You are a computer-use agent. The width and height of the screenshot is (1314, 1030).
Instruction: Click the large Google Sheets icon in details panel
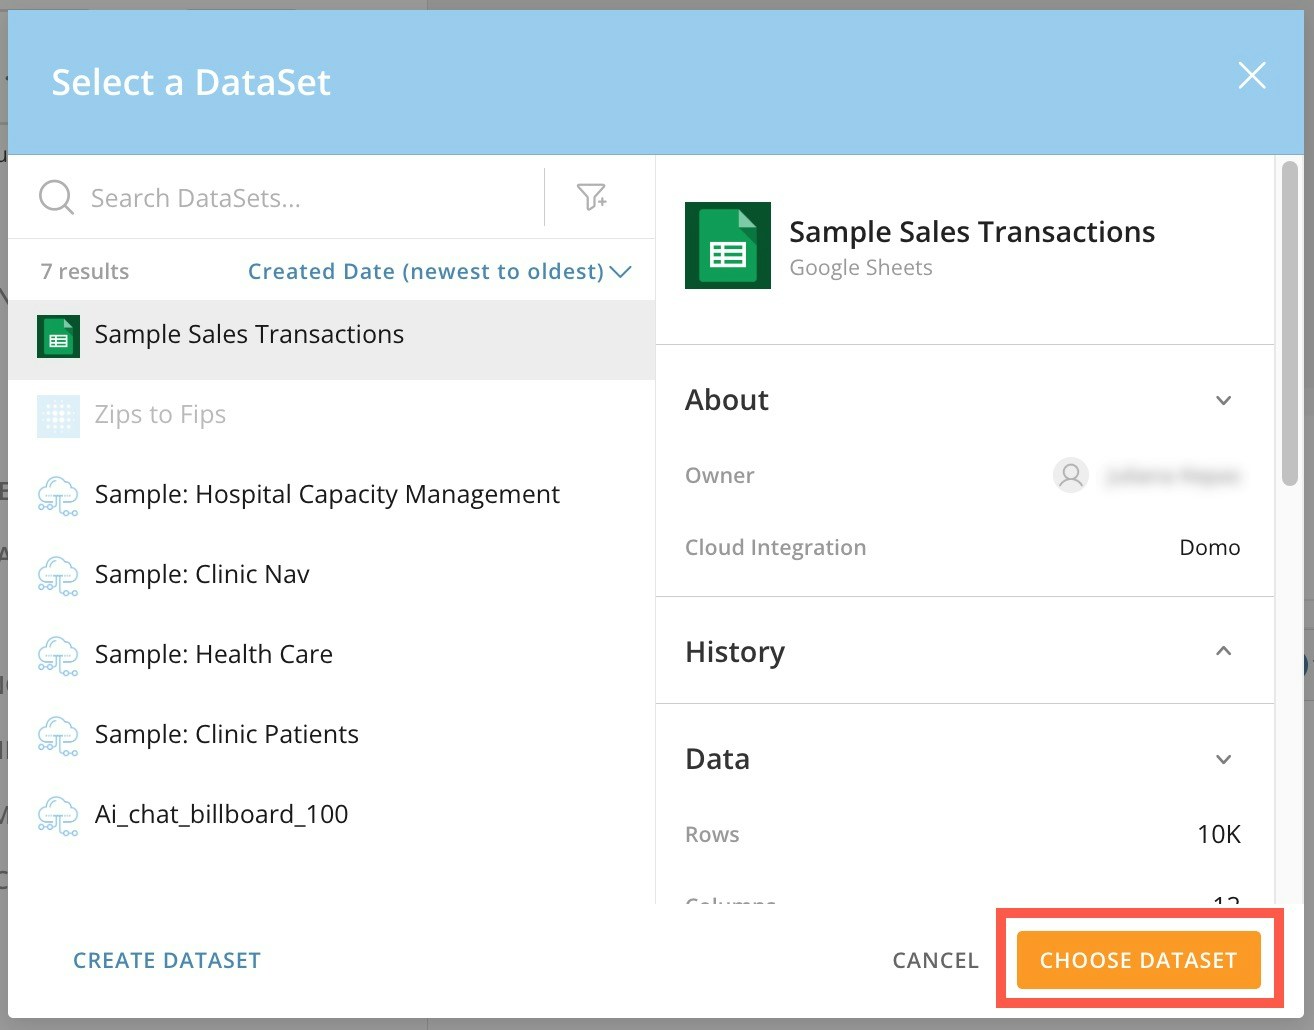[x=728, y=245]
